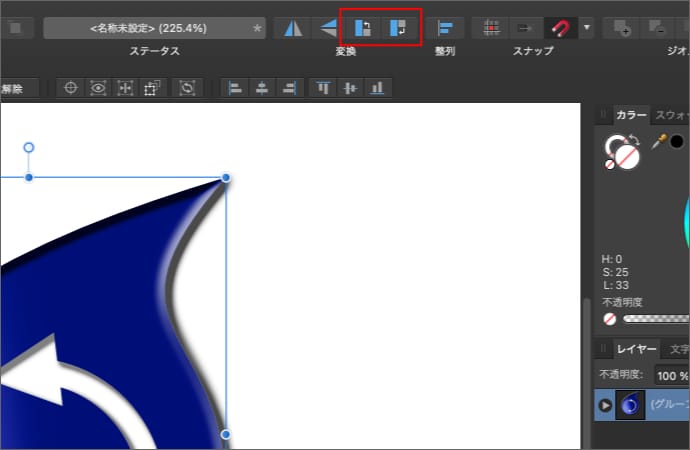
Task: Click the Flip Vertical icon
Action: tap(327, 28)
